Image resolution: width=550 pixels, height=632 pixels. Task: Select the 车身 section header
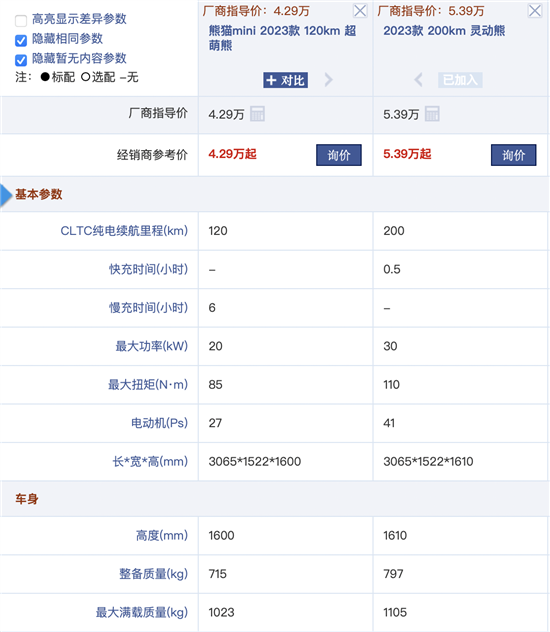(27, 499)
